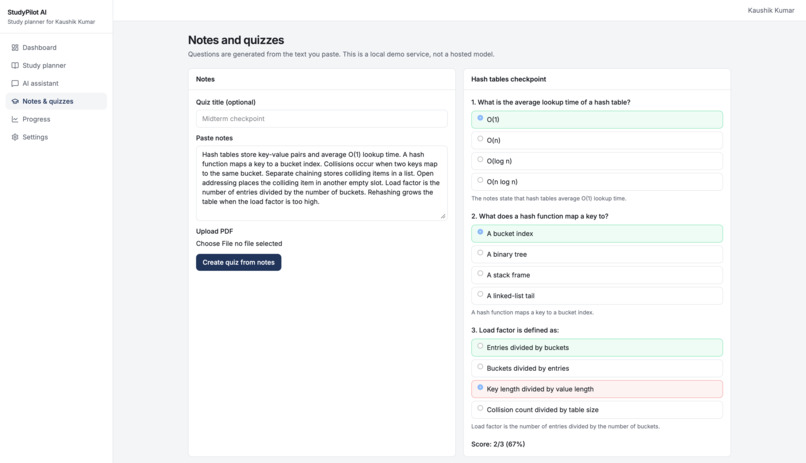
Task: Click the AI assistant chat icon
Action: click(x=15, y=83)
